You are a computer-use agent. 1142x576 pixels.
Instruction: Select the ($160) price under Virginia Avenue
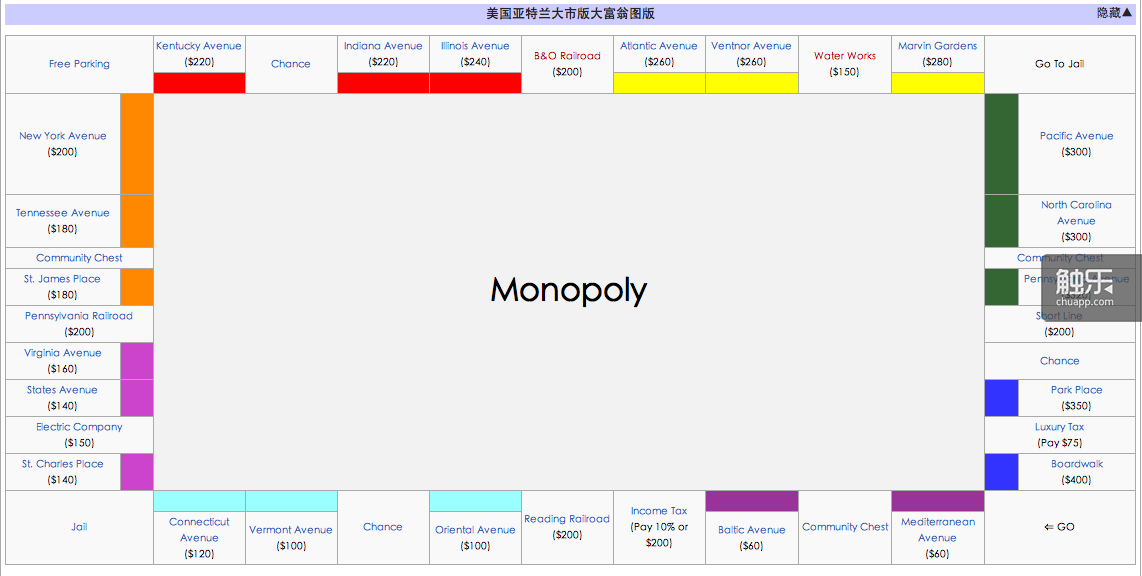point(63,369)
